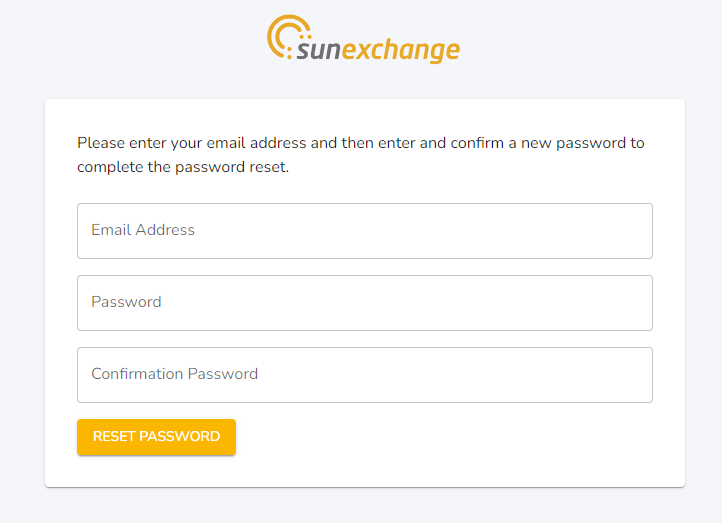Click the "Email Address" placeholder text
The height and width of the screenshot is (523, 722).
[143, 230]
